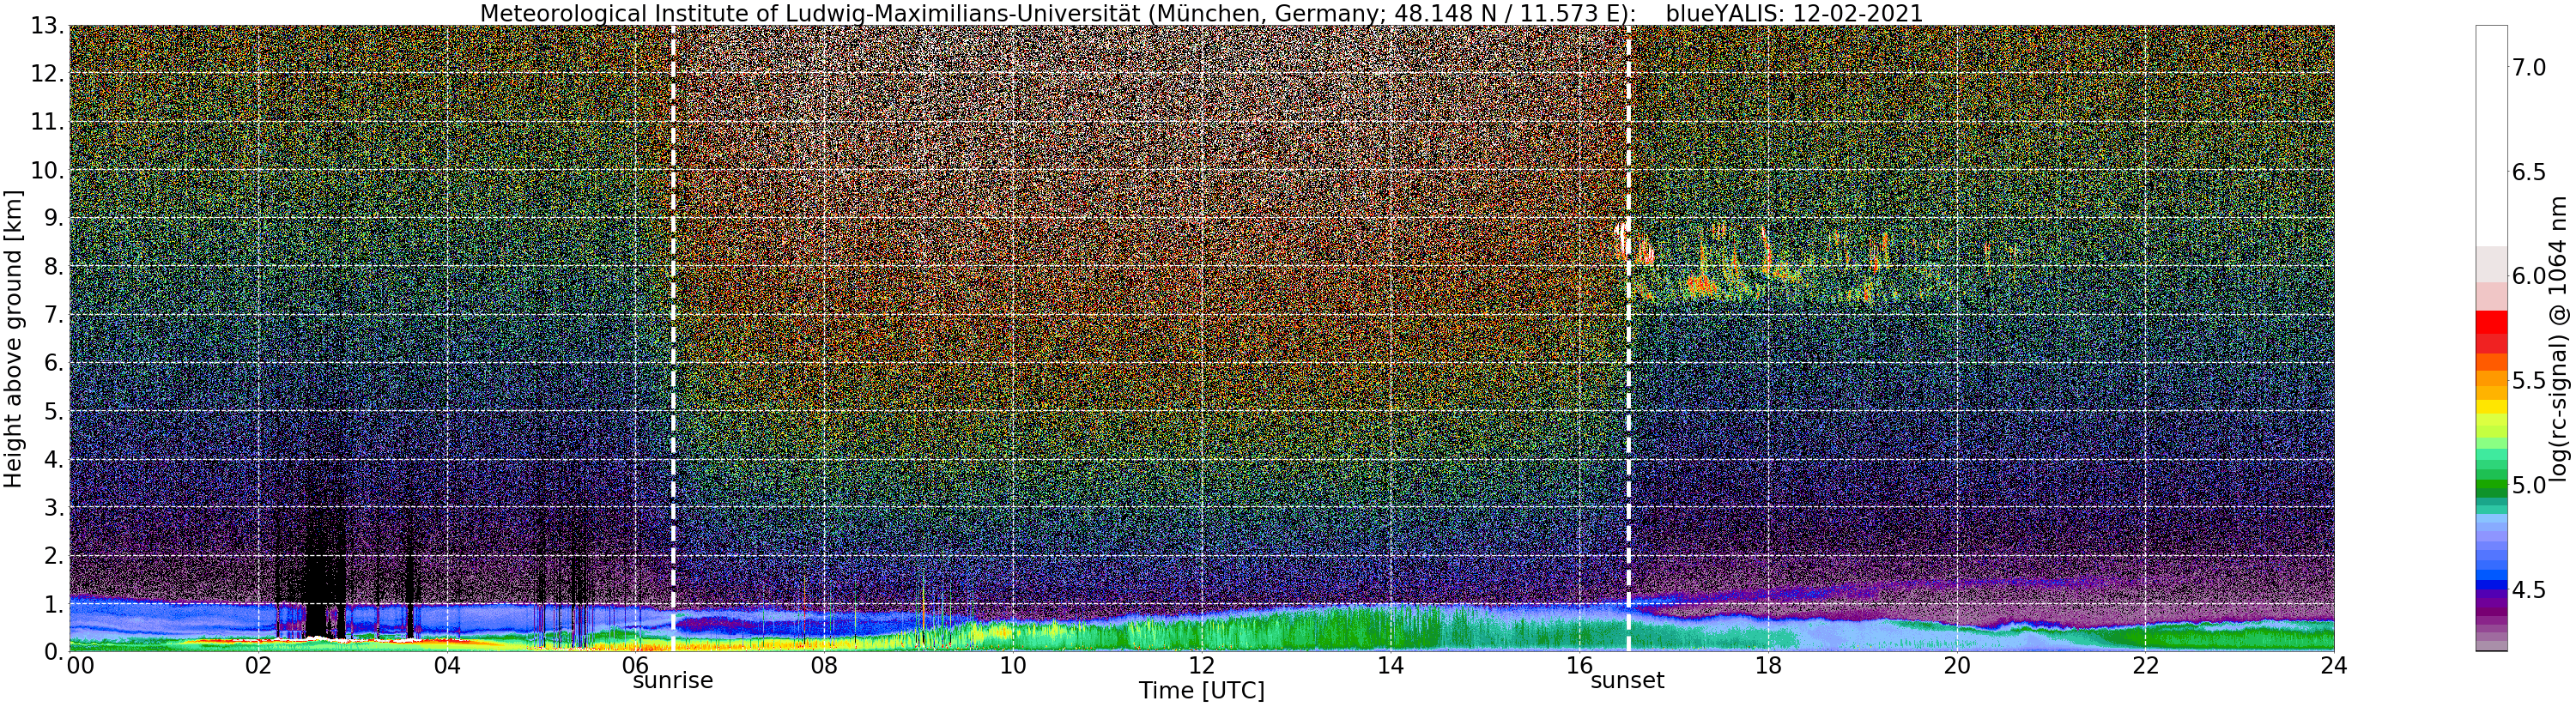The height and width of the screenshot is (707, 2576).
Task: Click the time axis tick label 12
Action: pyautogui.click(x=1202, y=665)
